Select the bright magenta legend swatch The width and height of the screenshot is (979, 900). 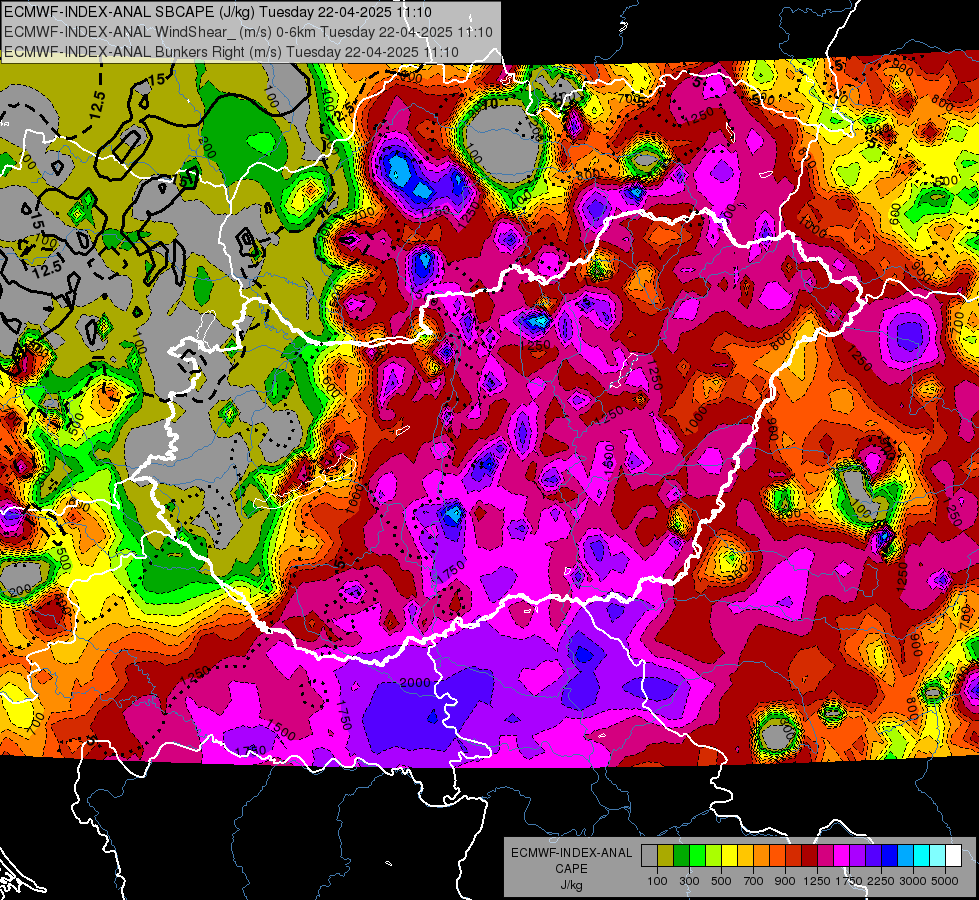[842, 856]
